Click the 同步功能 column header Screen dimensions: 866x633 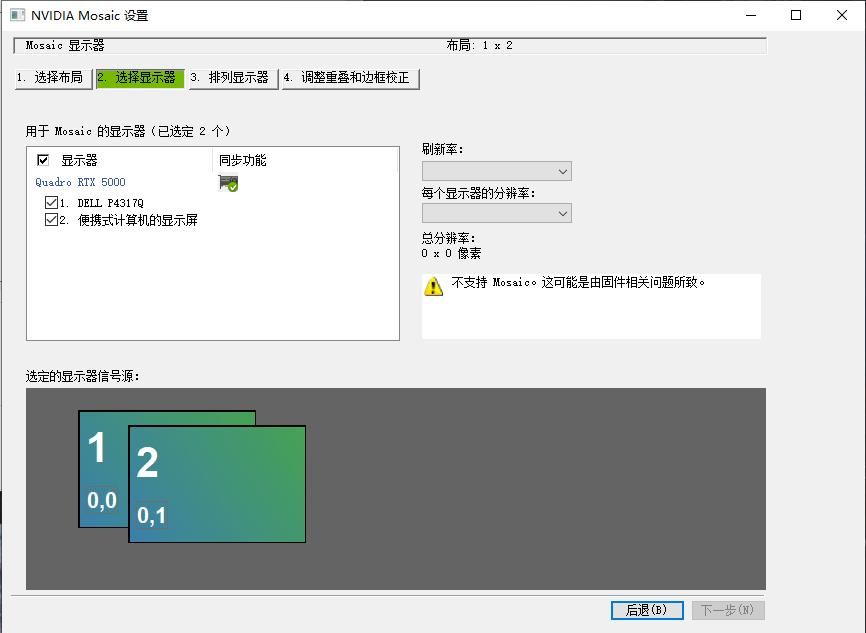242,160
